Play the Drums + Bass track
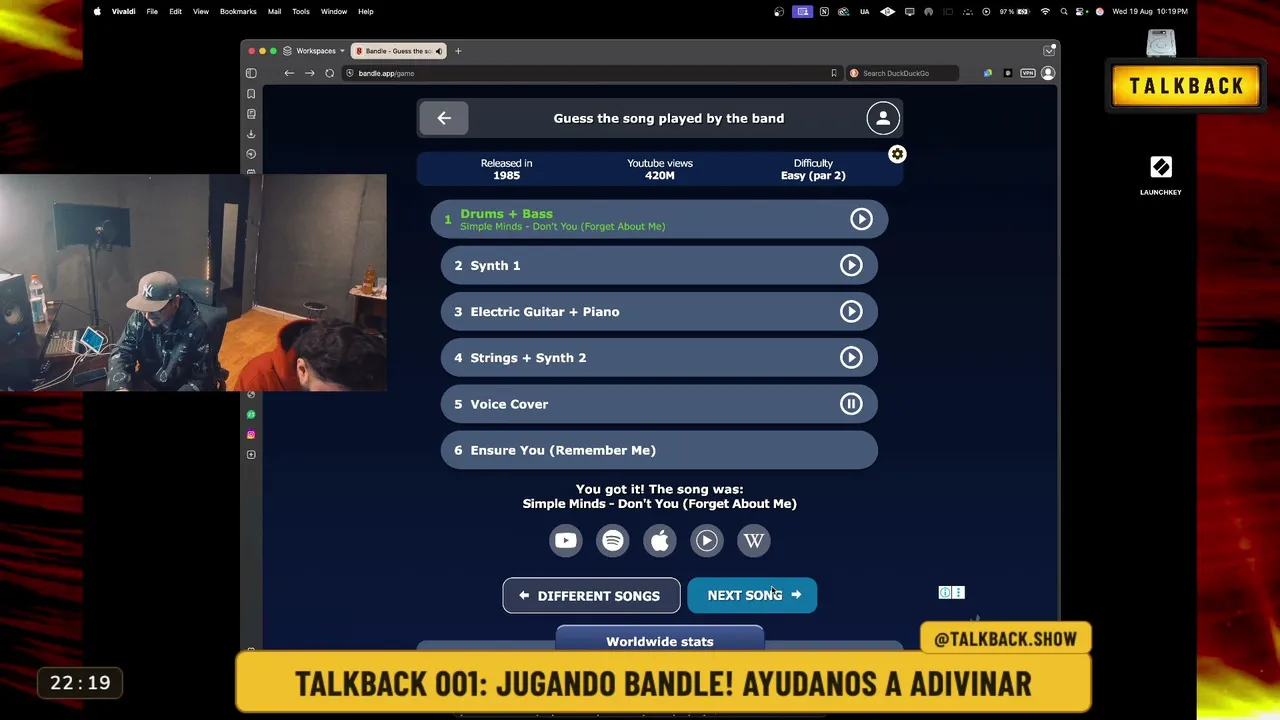Image resolution: width=1280 pixels, height=720 pixels. (861, 219)
